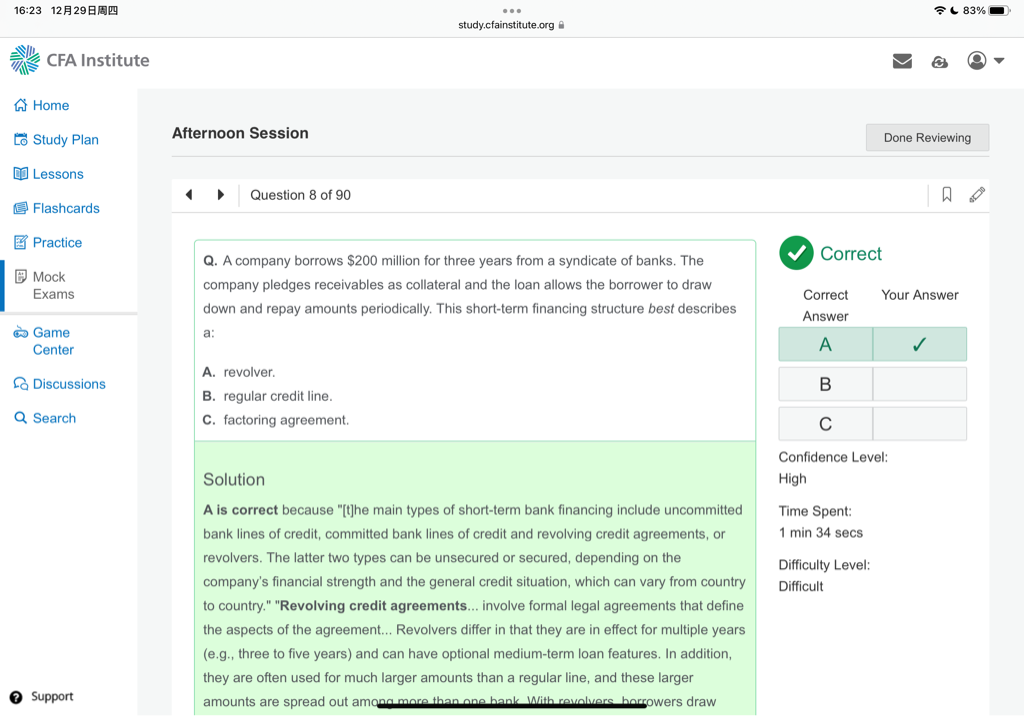
Task: Click the cloud sync icon
Action: (939, 61)
